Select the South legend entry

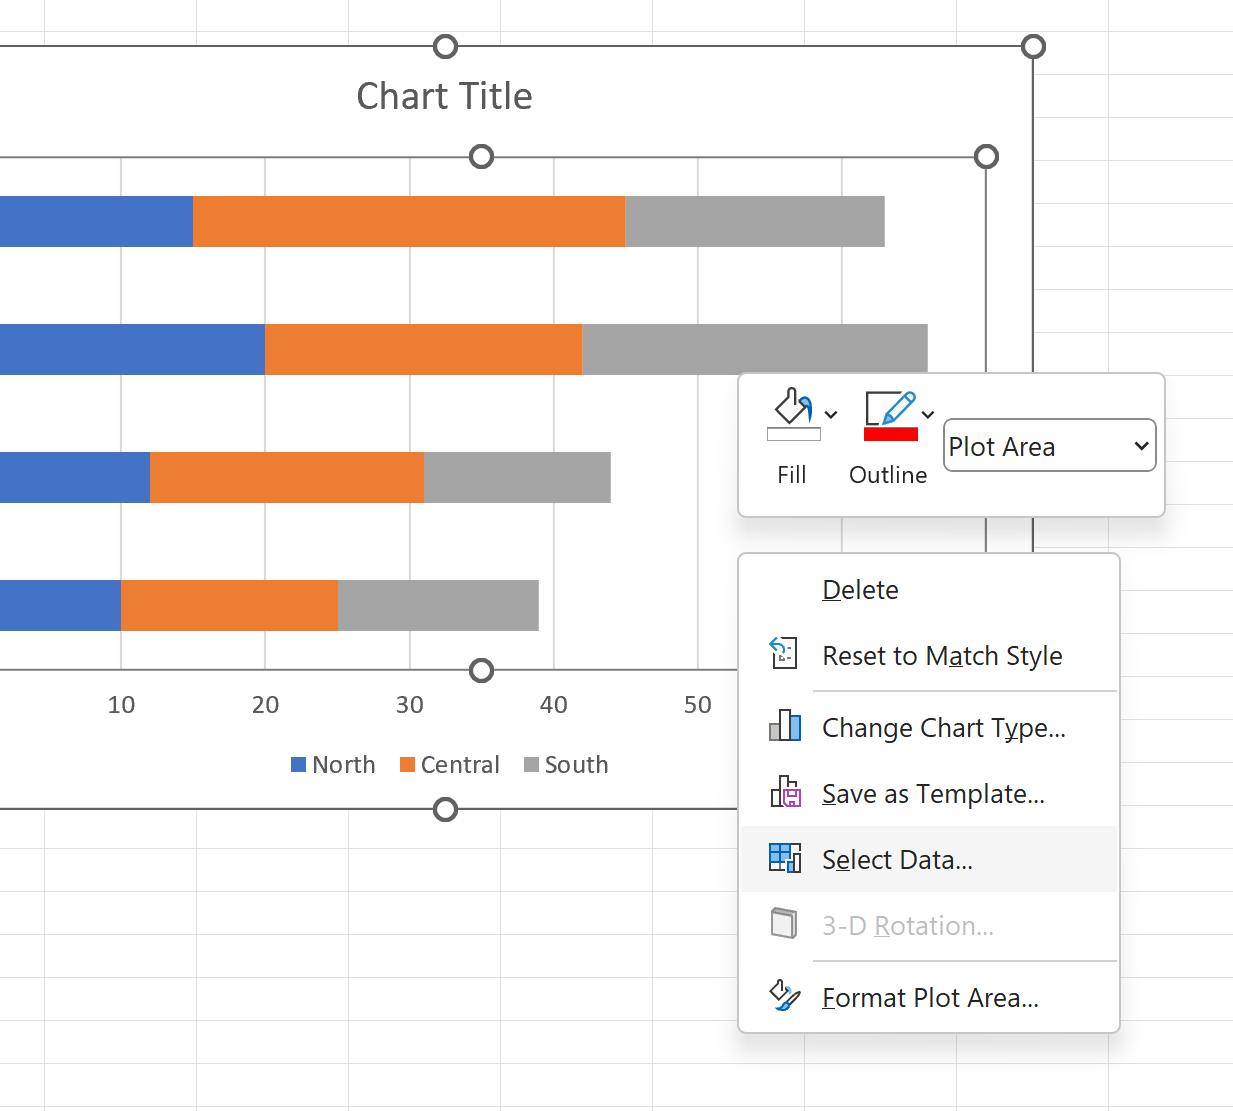pos(566,765)
